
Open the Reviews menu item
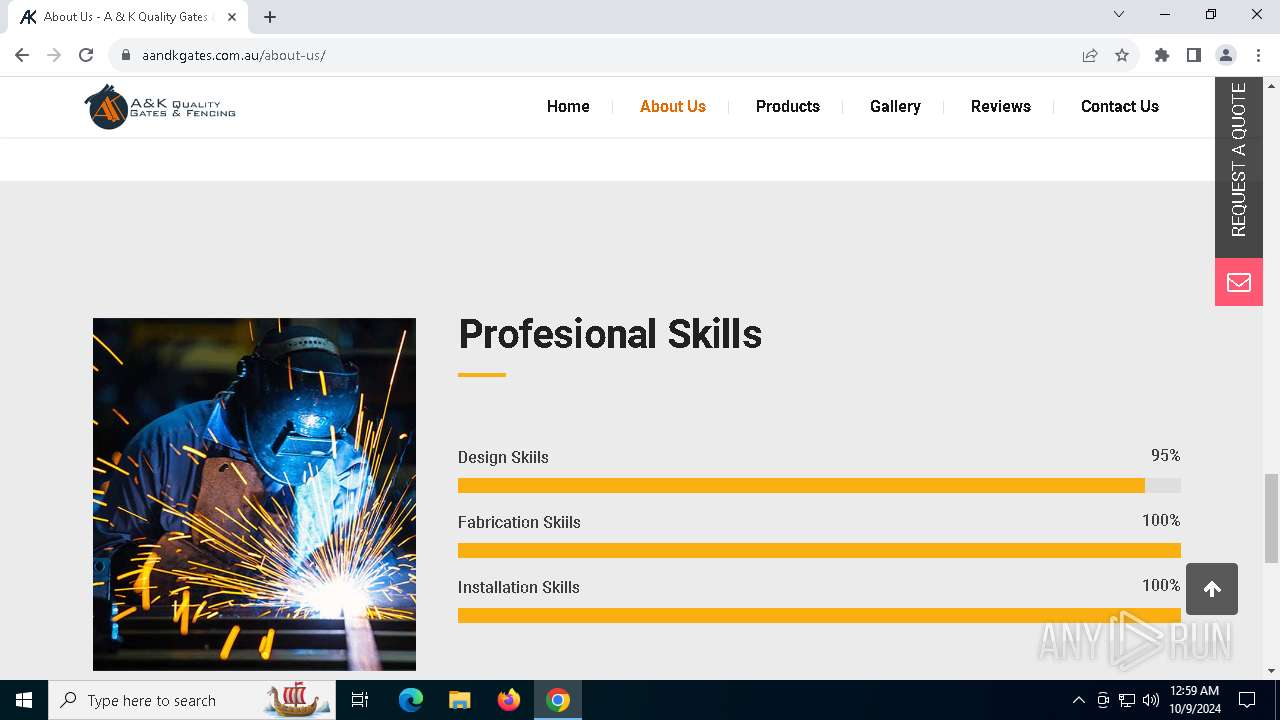click(x=1001, y=106)
